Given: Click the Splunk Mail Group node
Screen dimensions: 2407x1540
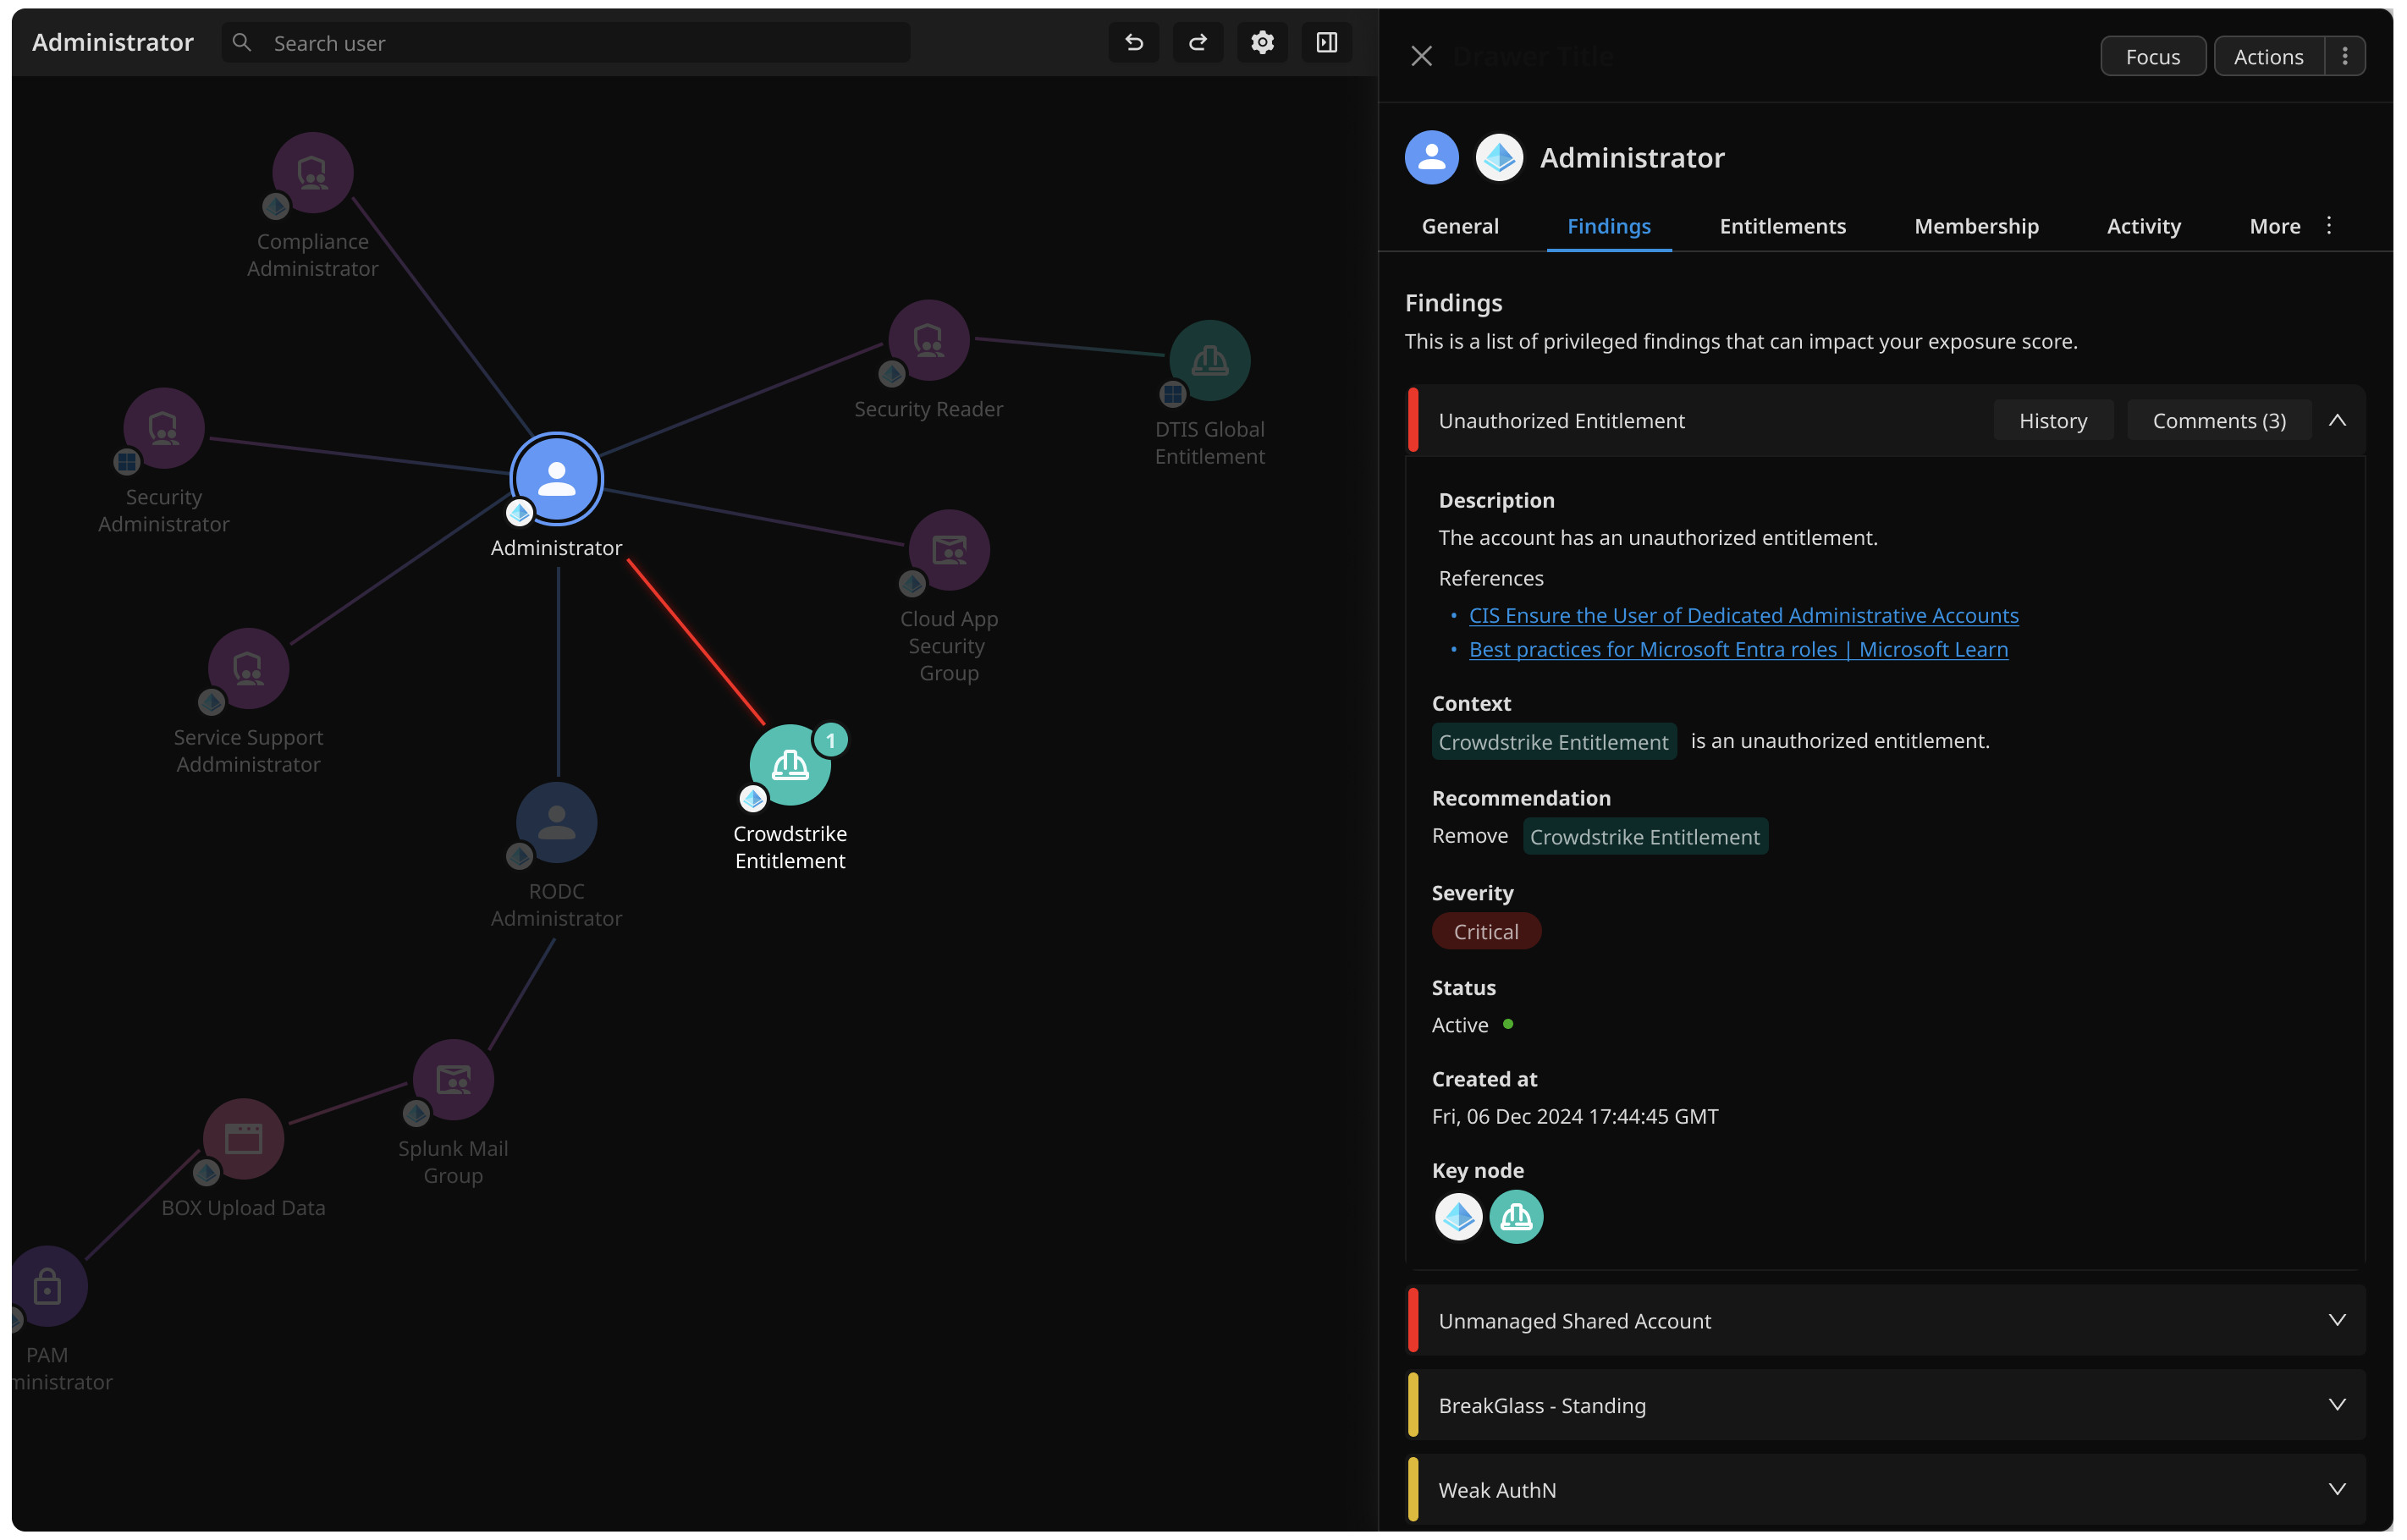Looking at the screenshot, I should [453, 1079].
